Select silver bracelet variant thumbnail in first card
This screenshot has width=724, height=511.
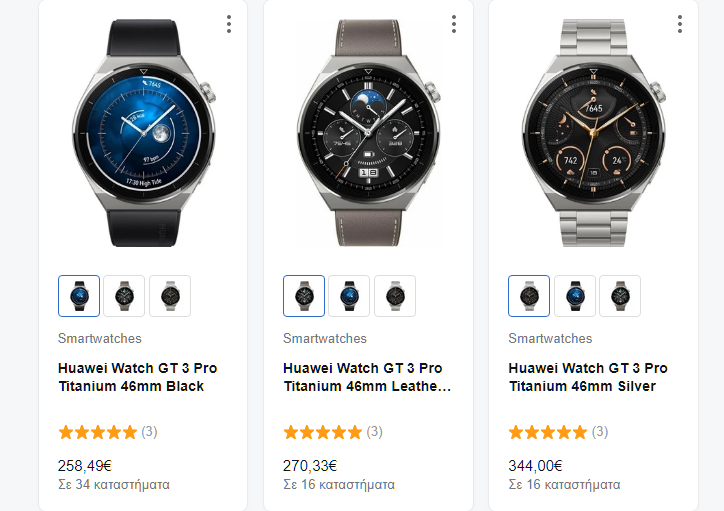click(170, 296)
